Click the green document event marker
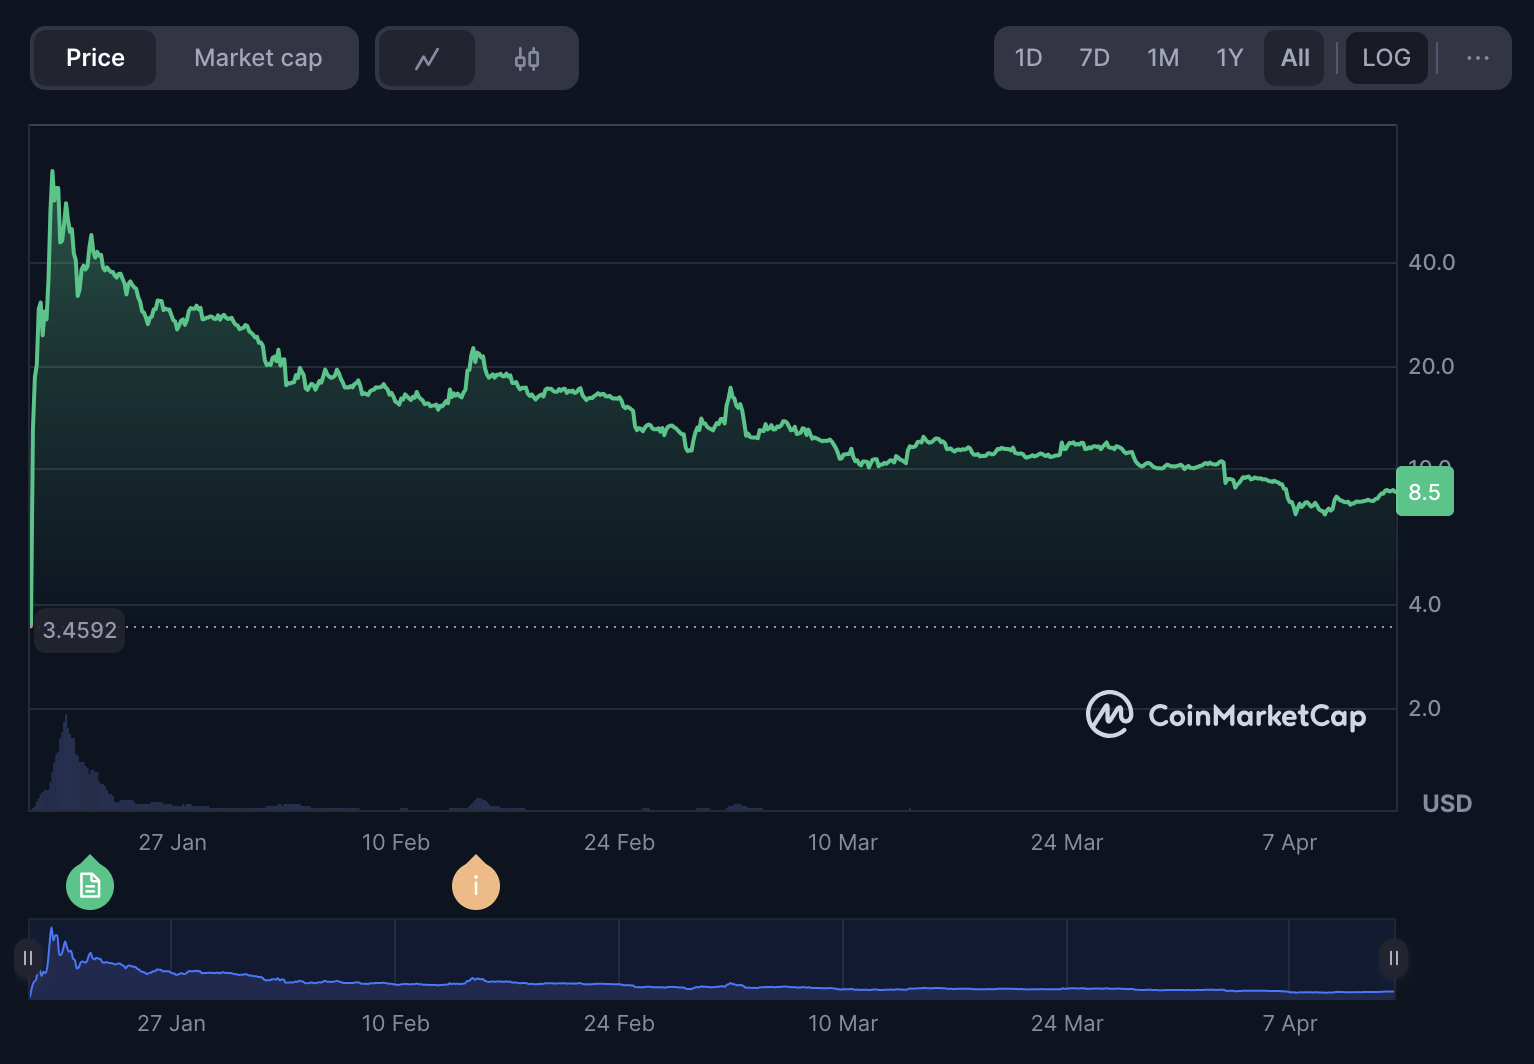This screenshot has height=1064, width=1534. (90, 885)
